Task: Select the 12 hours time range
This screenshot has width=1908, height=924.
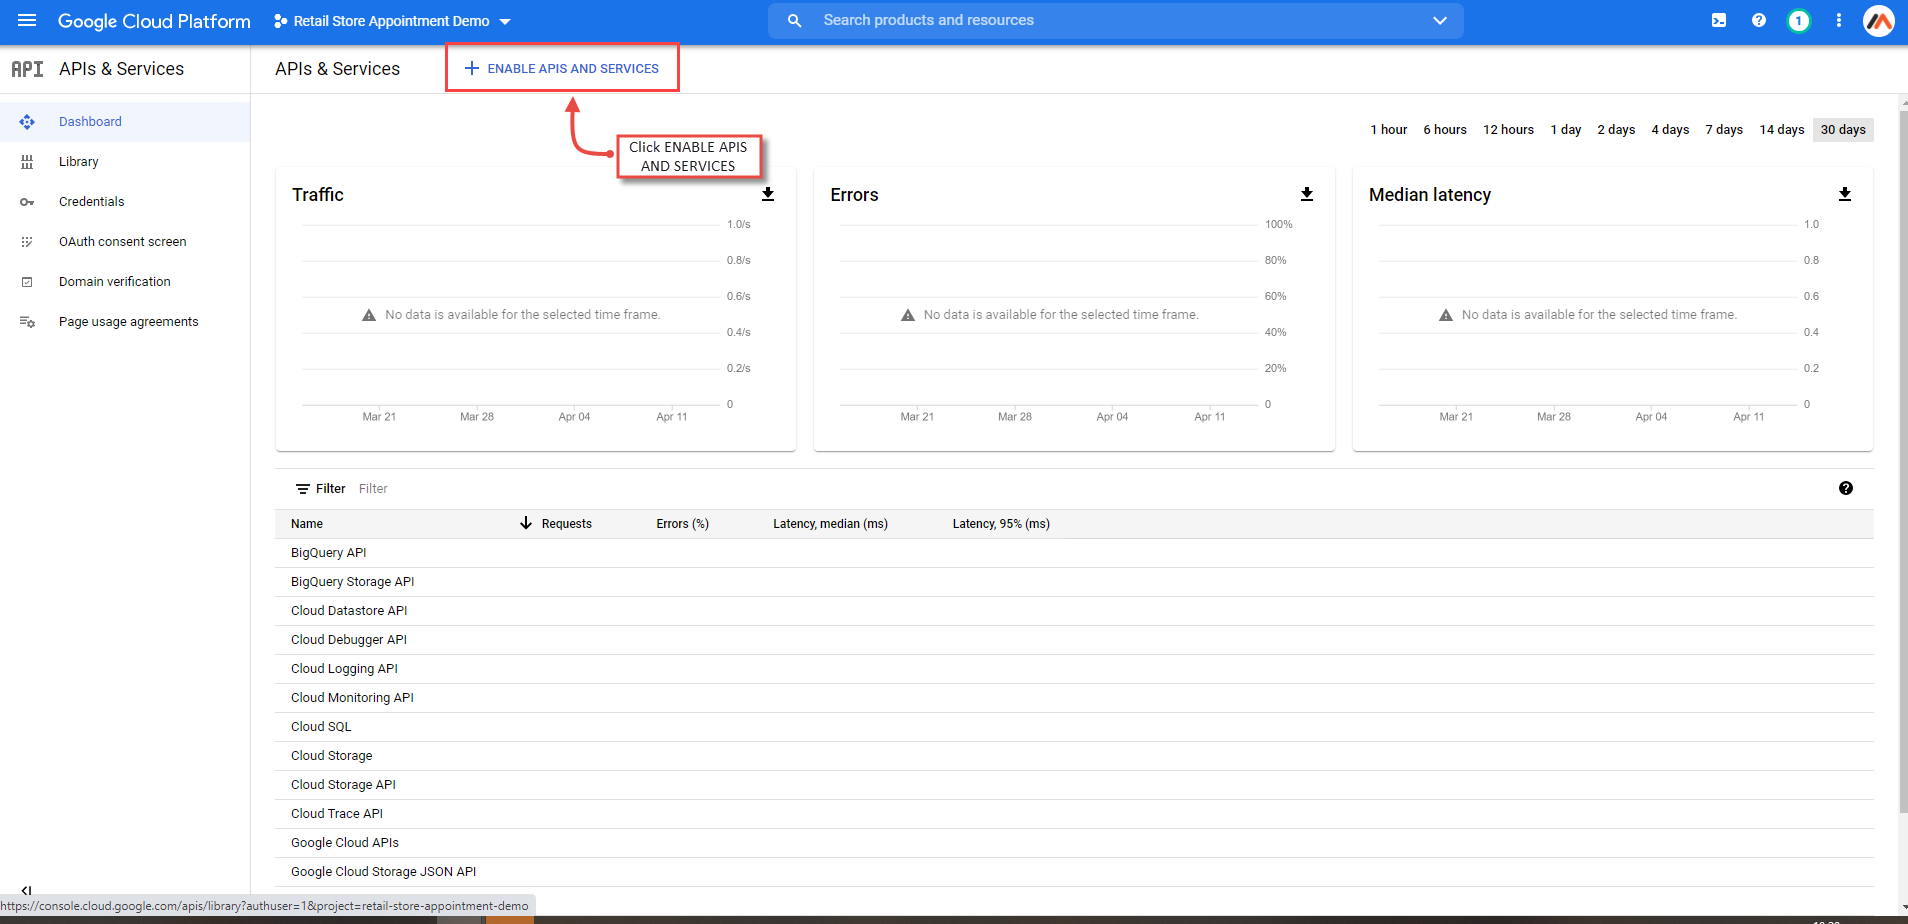Action: (1508, 130)
